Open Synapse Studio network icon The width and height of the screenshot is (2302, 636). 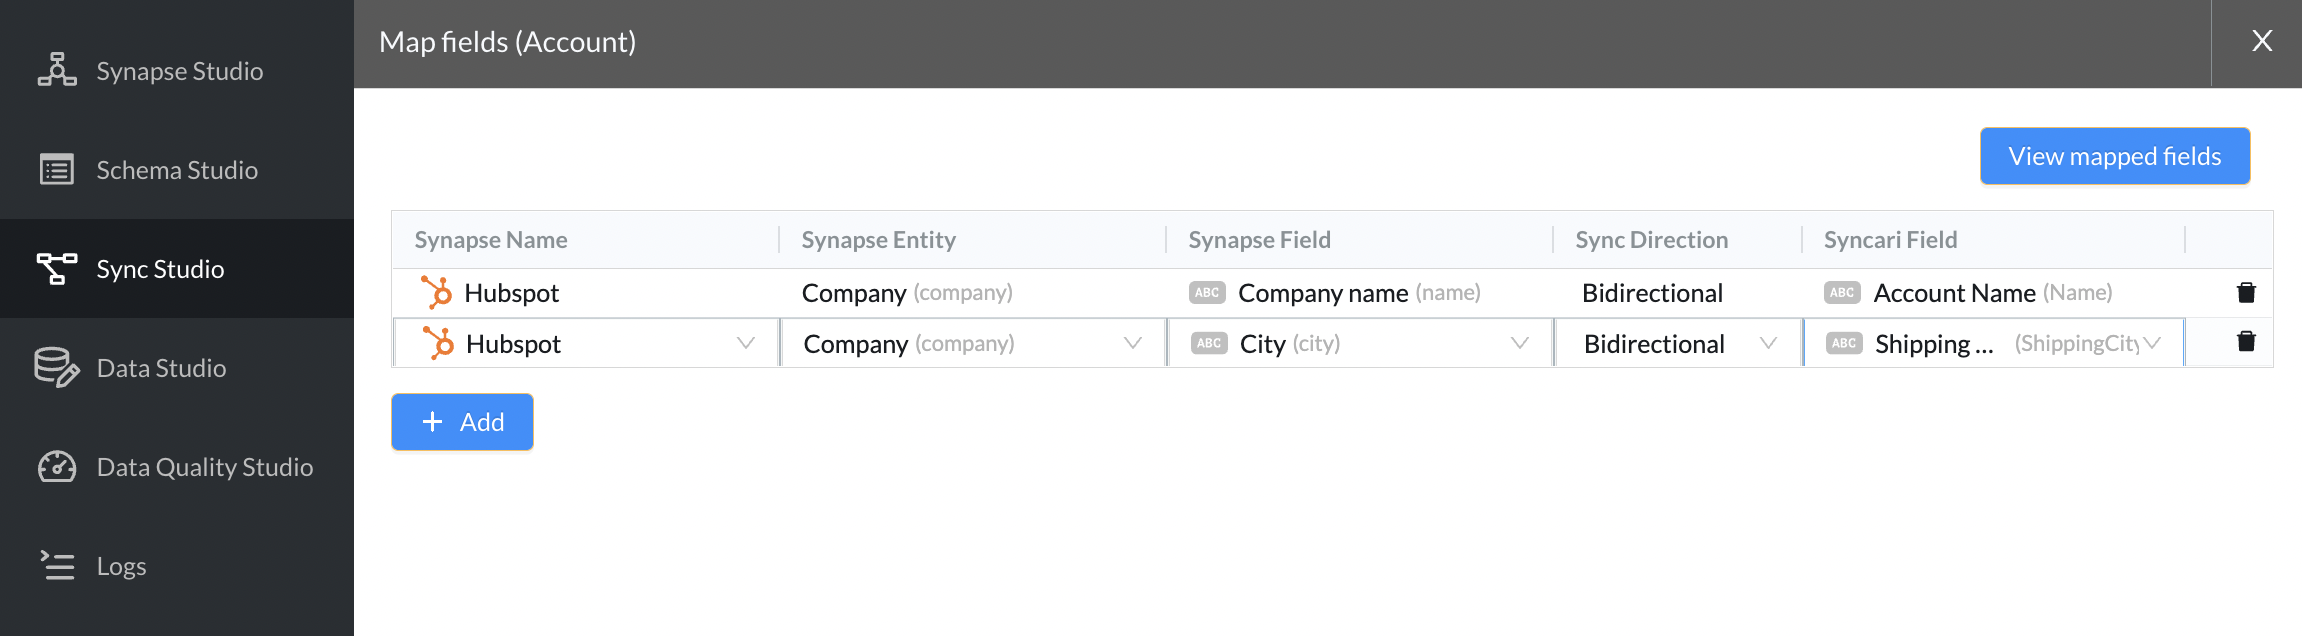coord(57,70)
